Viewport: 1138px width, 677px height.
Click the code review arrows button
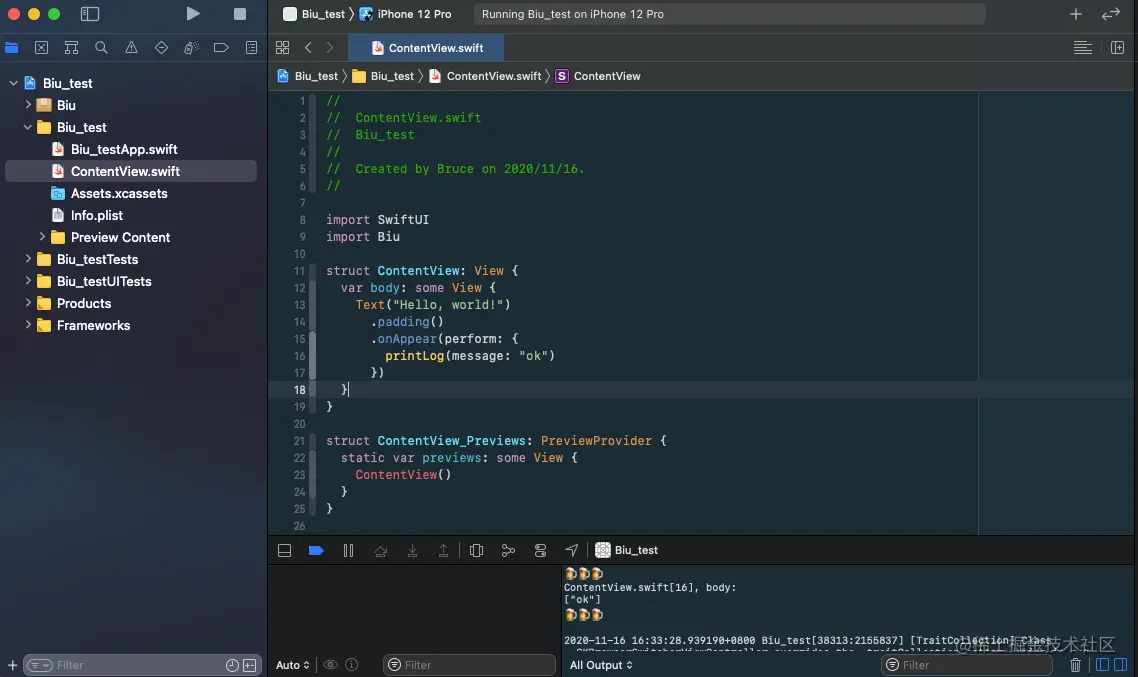tap(1110, 14)
